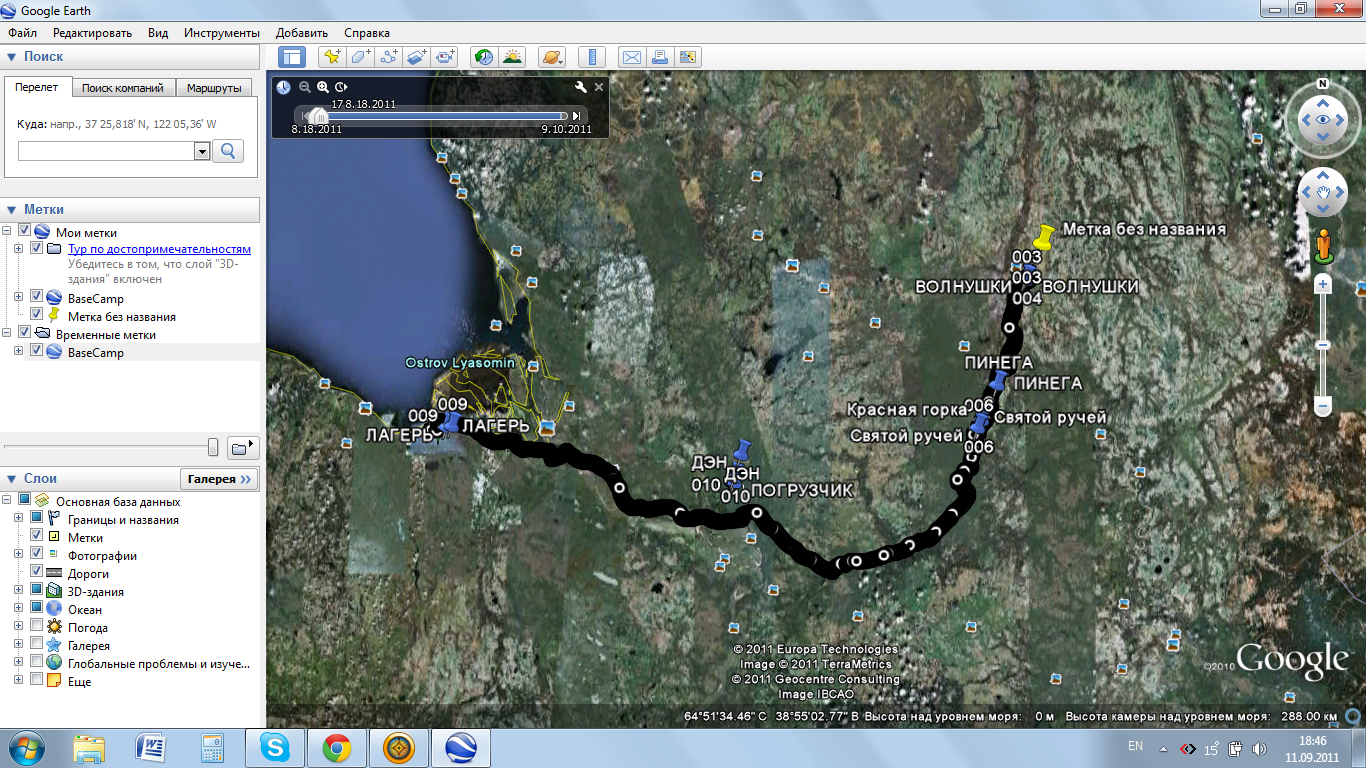The width and height of the screenshot is (1366, 768).
Task: Open the Тур по достопримечательностям link
Action: [159, 249]
